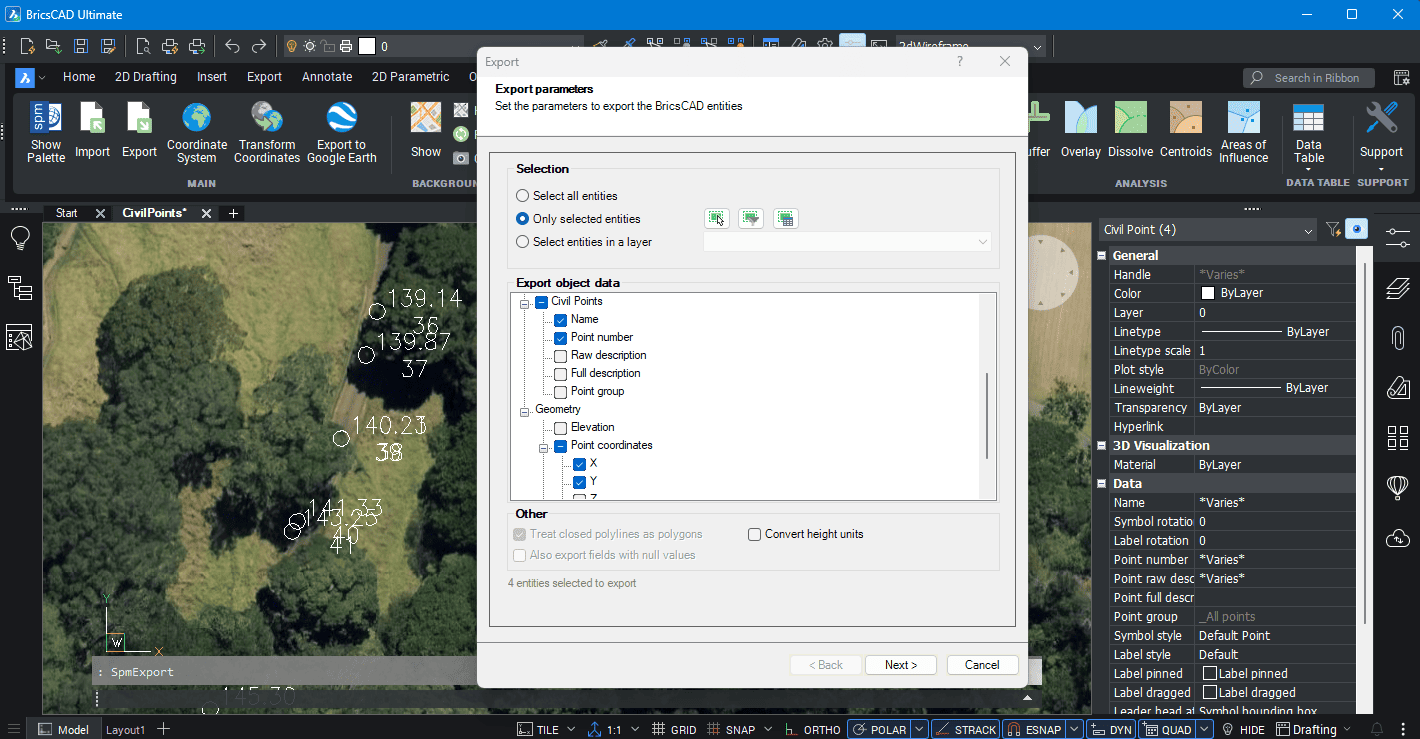Switch to the Start document tab

tap(66, 213)
